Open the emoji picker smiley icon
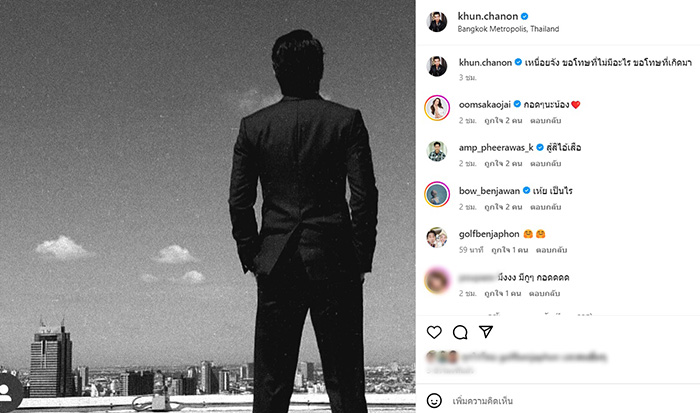 tap(435, 400)
